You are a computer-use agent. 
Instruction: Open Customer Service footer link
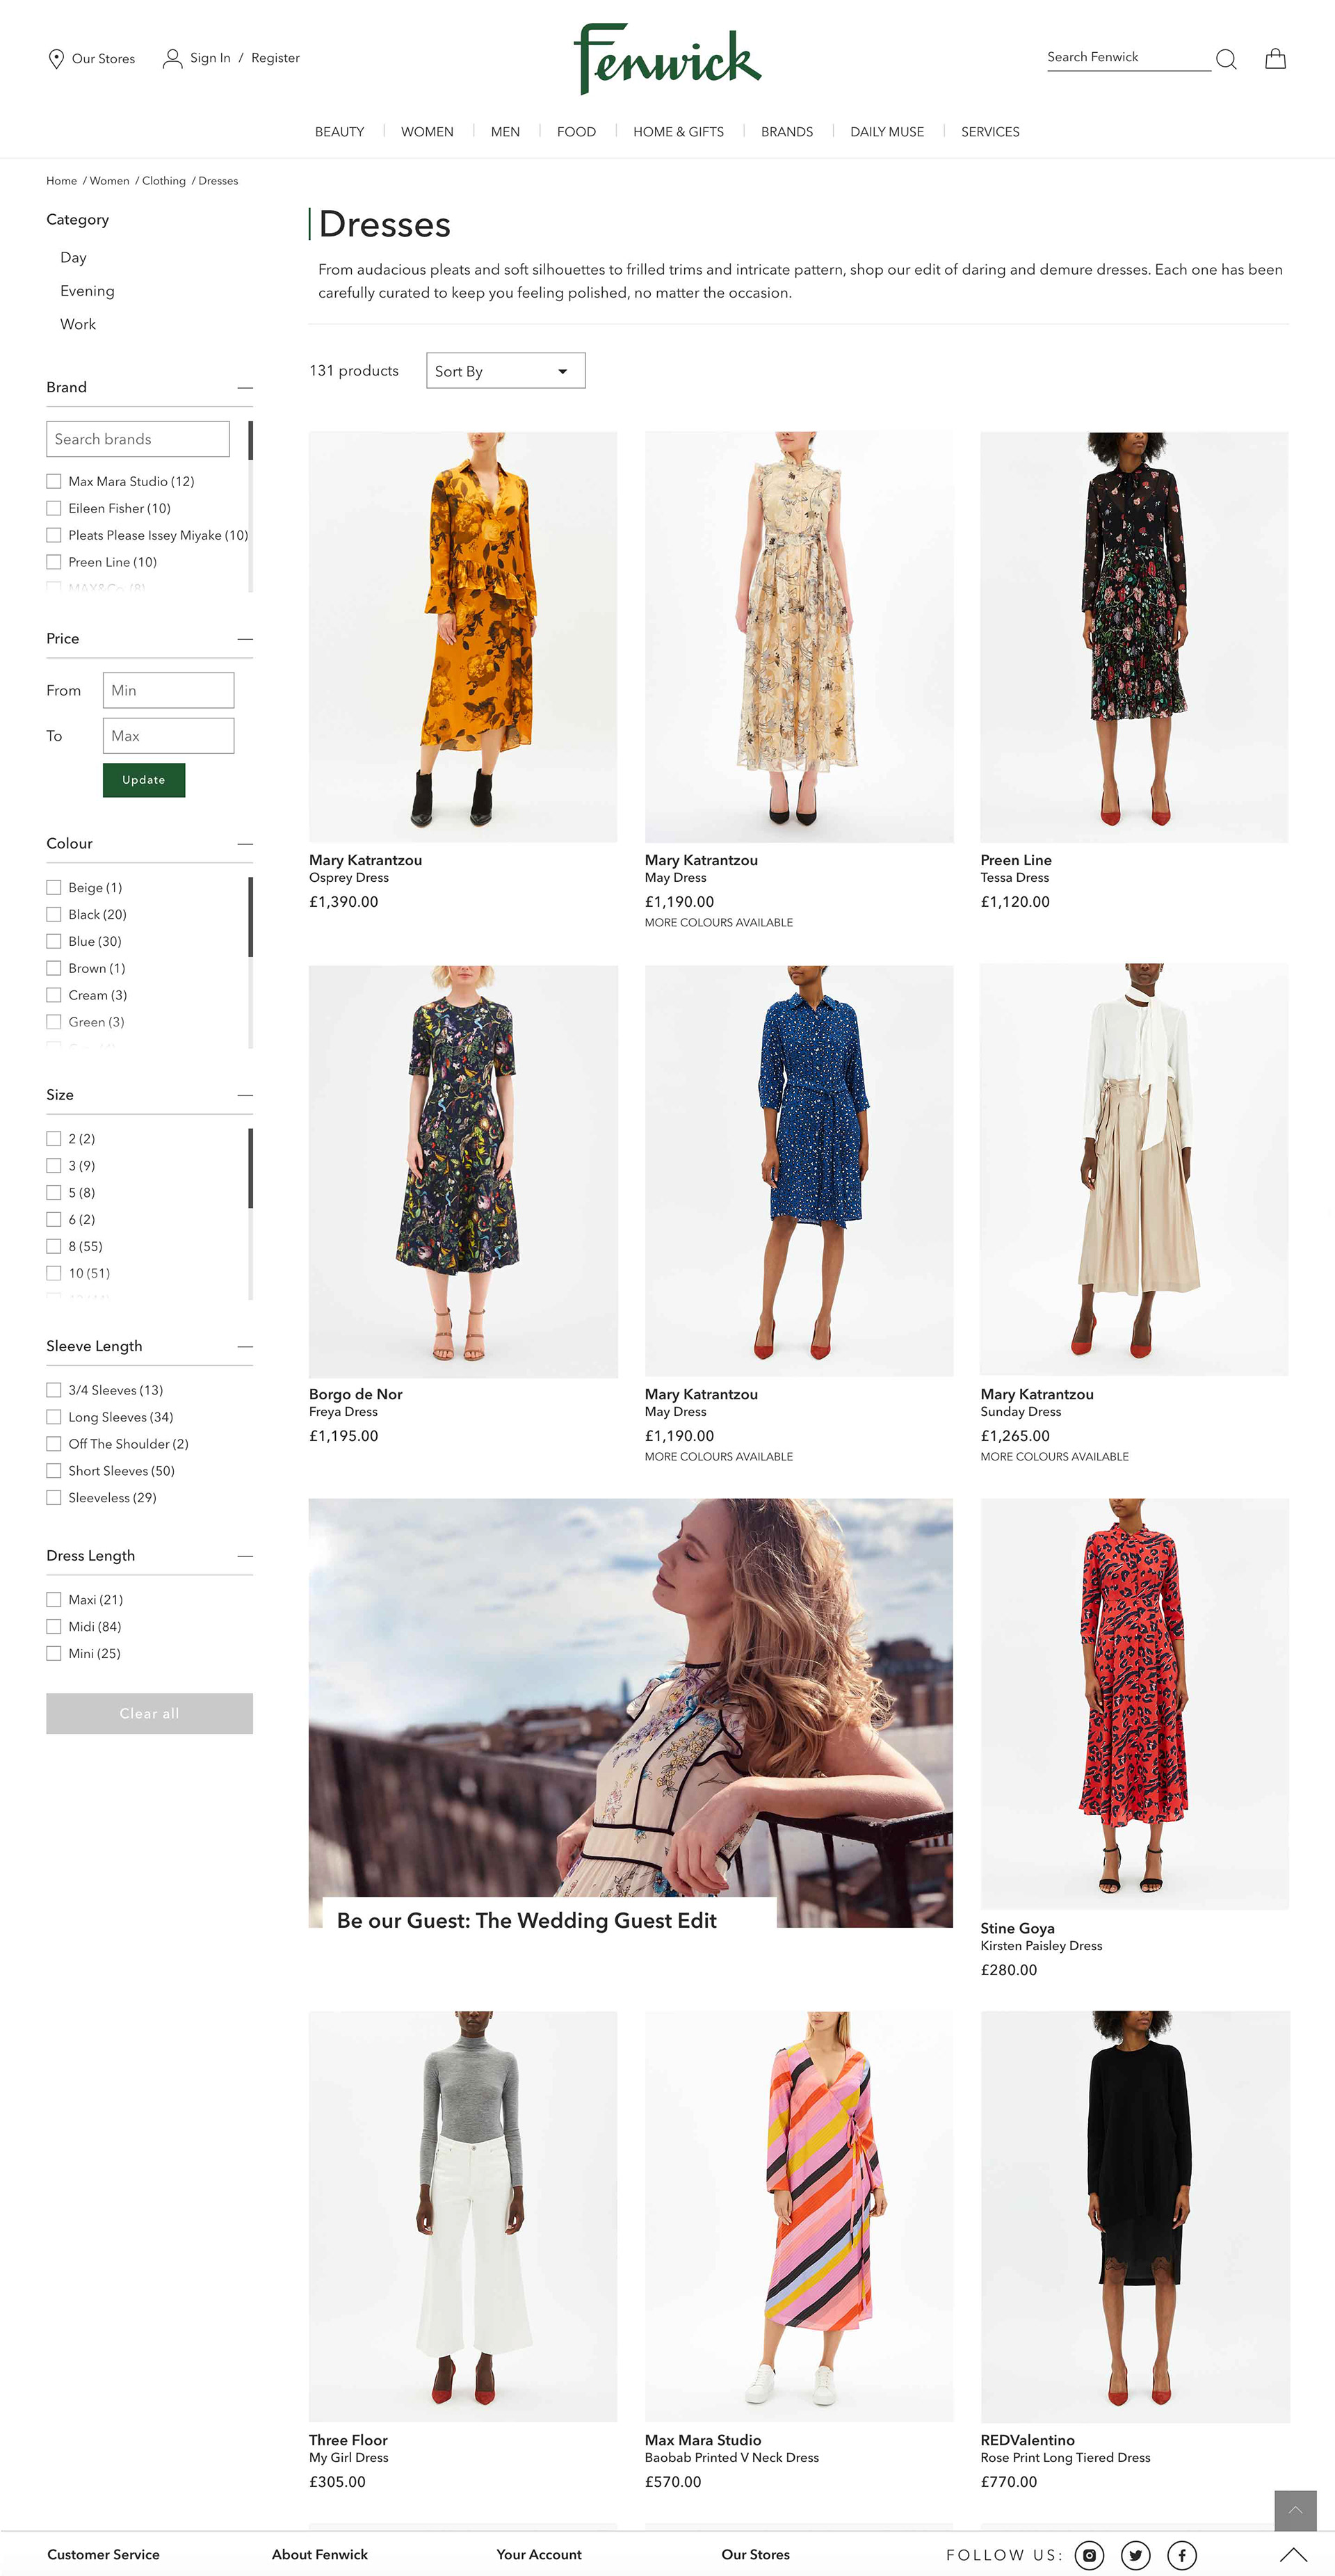[x=103, y=2554]
